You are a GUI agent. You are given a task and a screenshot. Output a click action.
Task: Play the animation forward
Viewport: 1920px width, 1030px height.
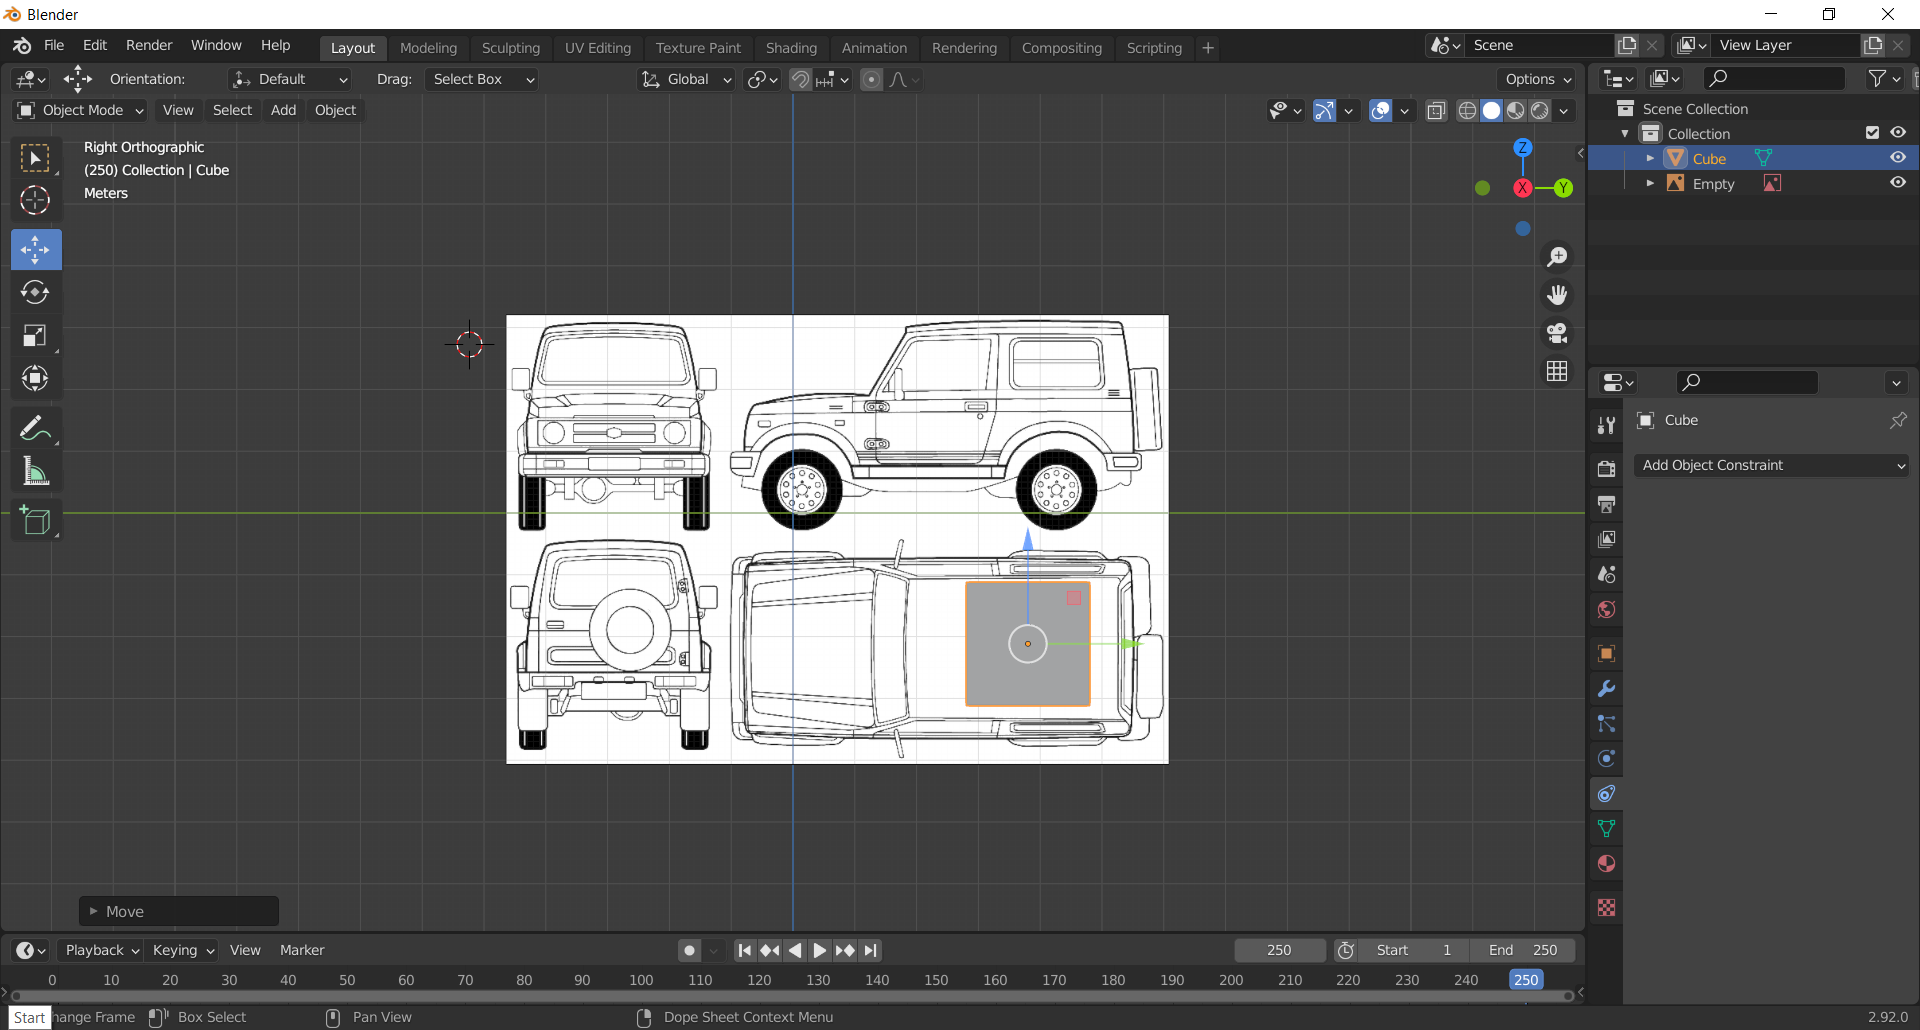click(x=820, y=950)
